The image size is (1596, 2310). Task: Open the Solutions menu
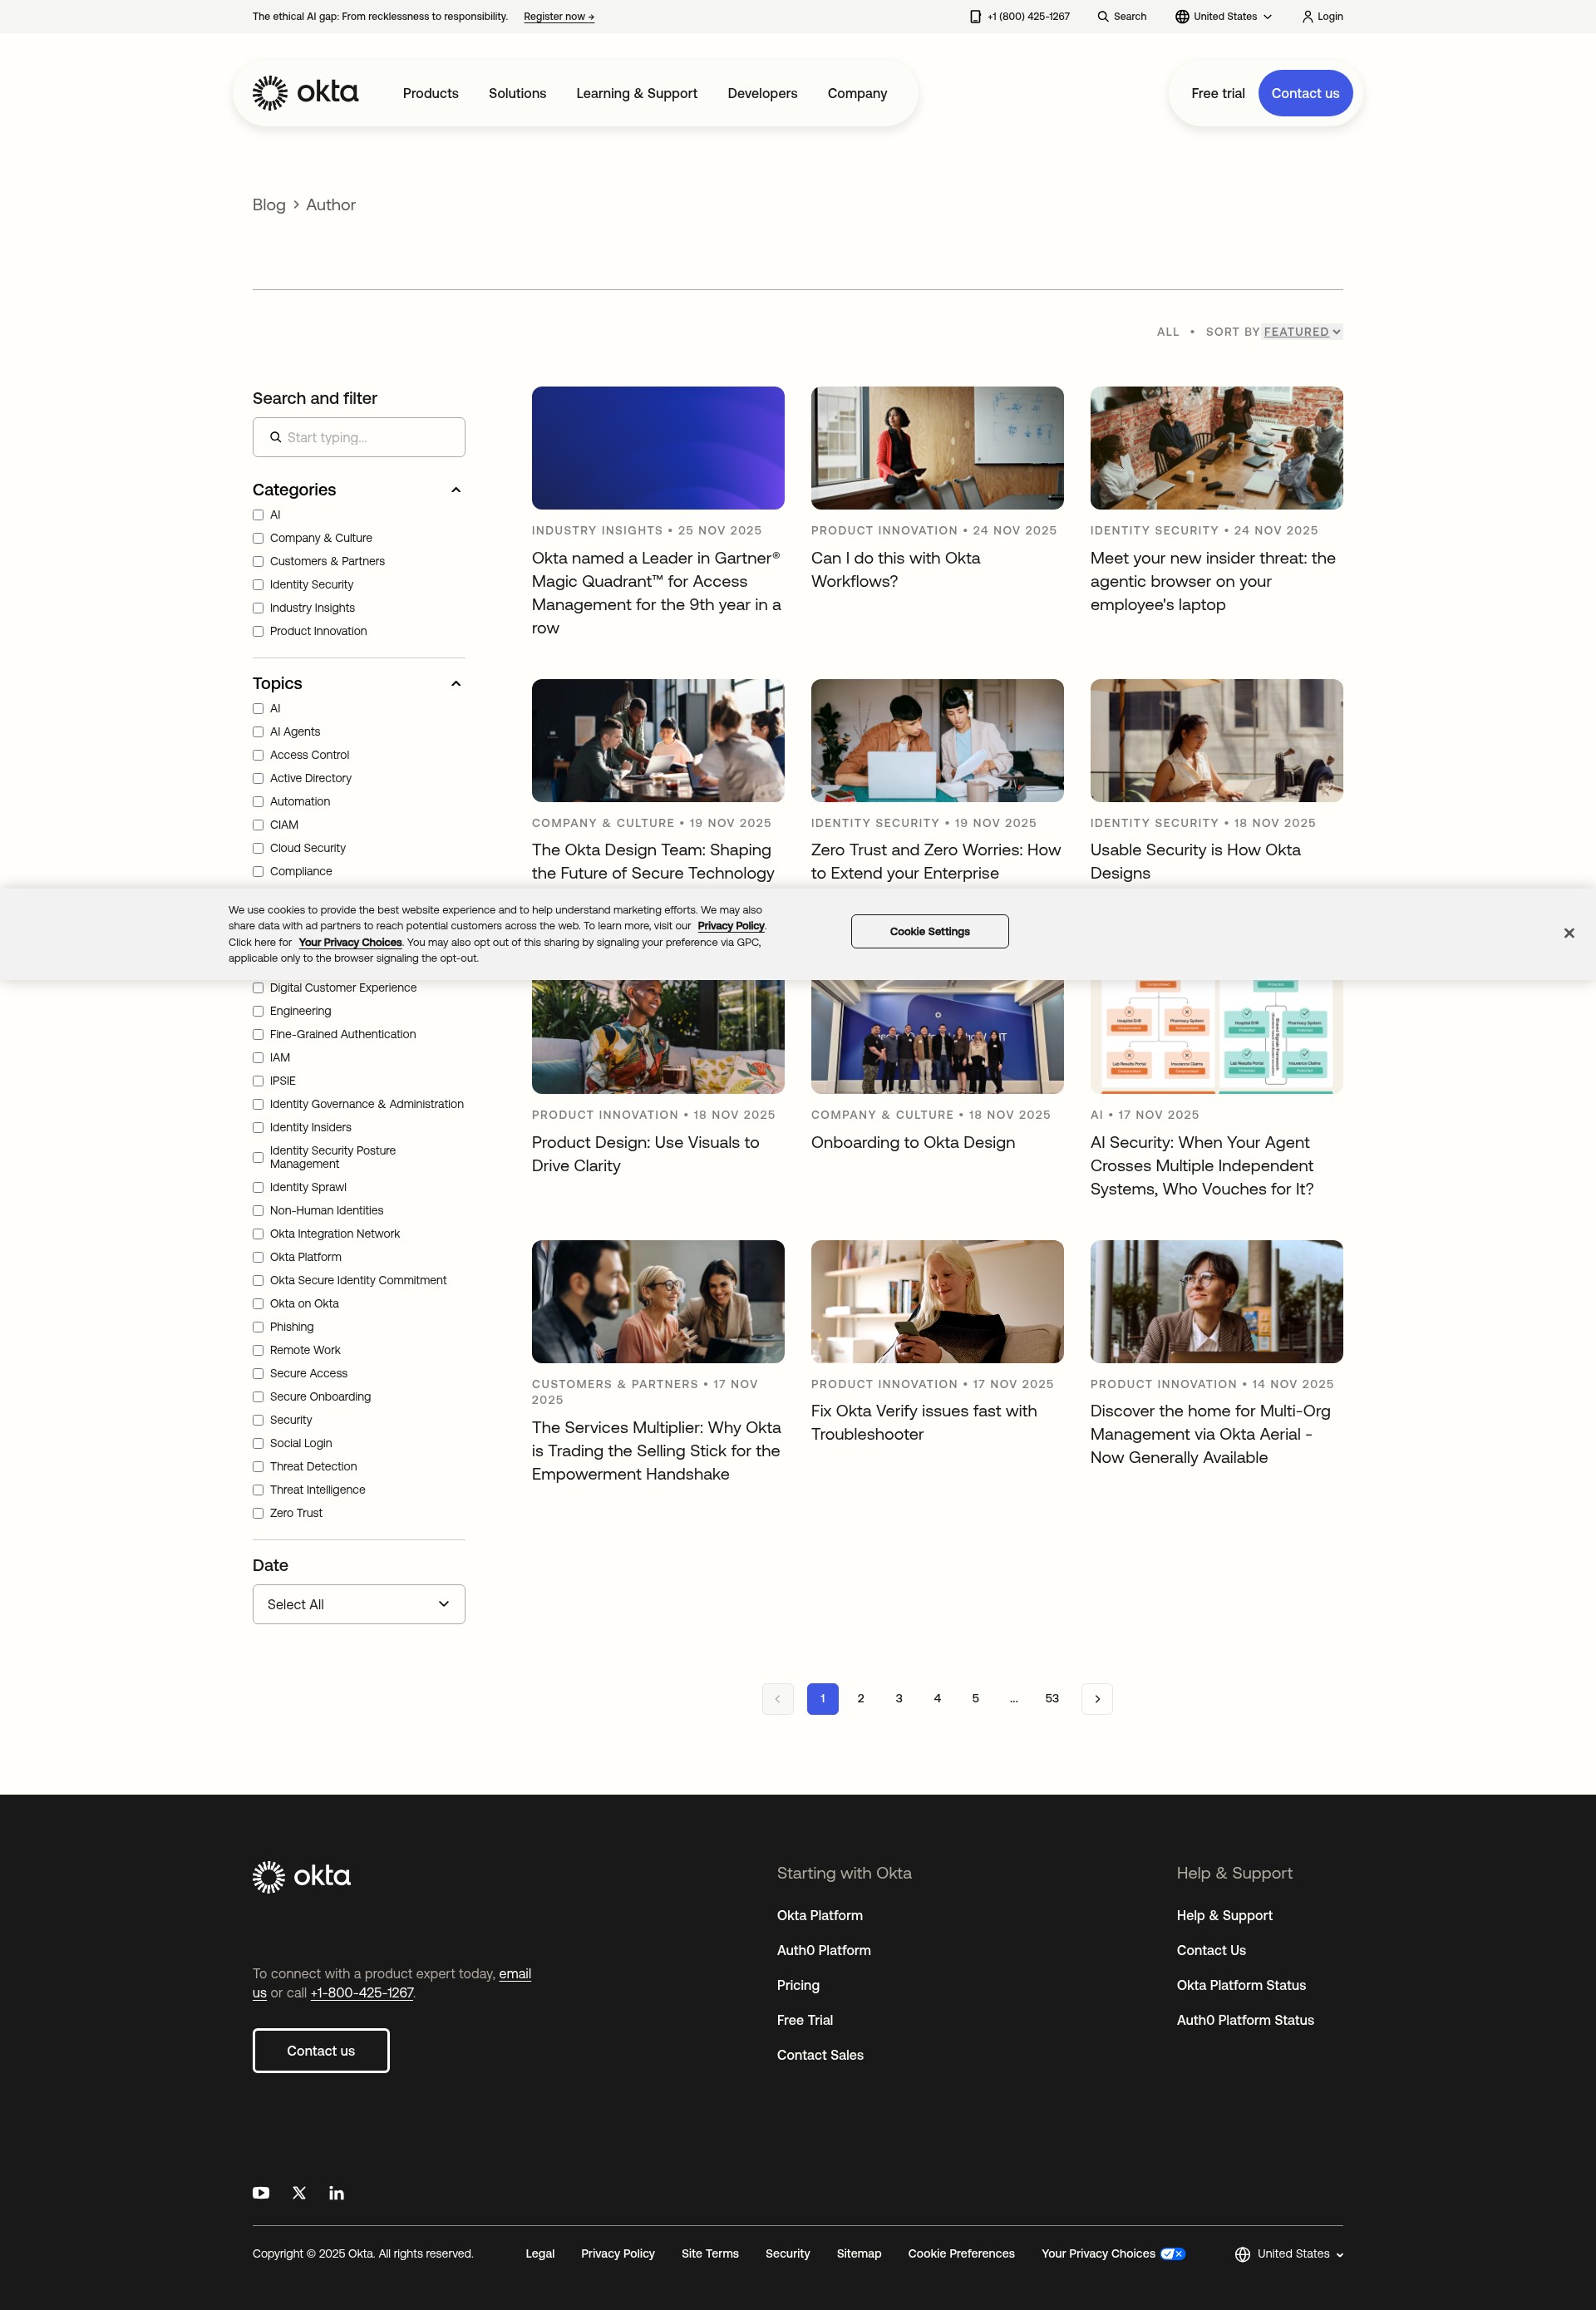pos(517,93)
